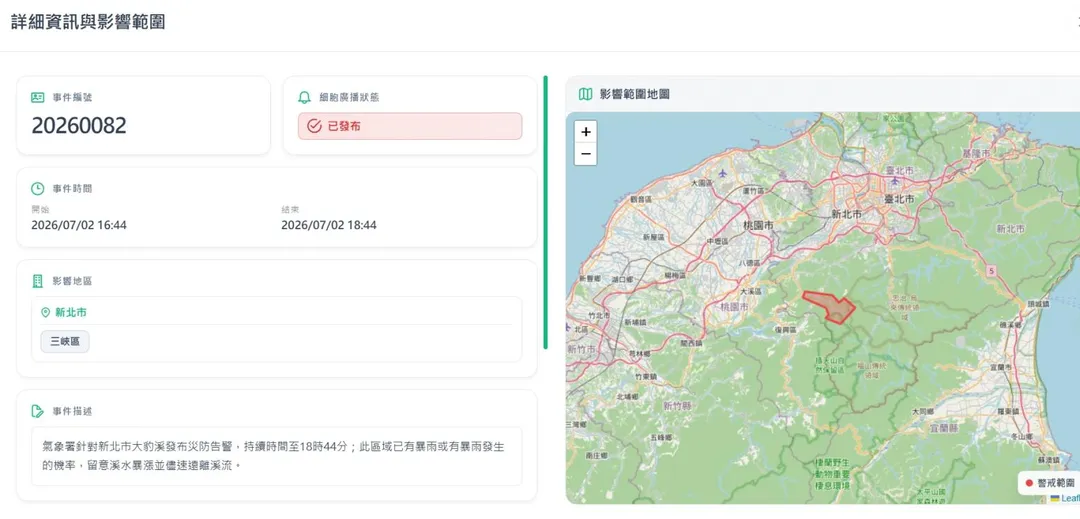Click the building icon beside 影響地區
Viewport: 1080px width, 519px height.
[38, 281]
